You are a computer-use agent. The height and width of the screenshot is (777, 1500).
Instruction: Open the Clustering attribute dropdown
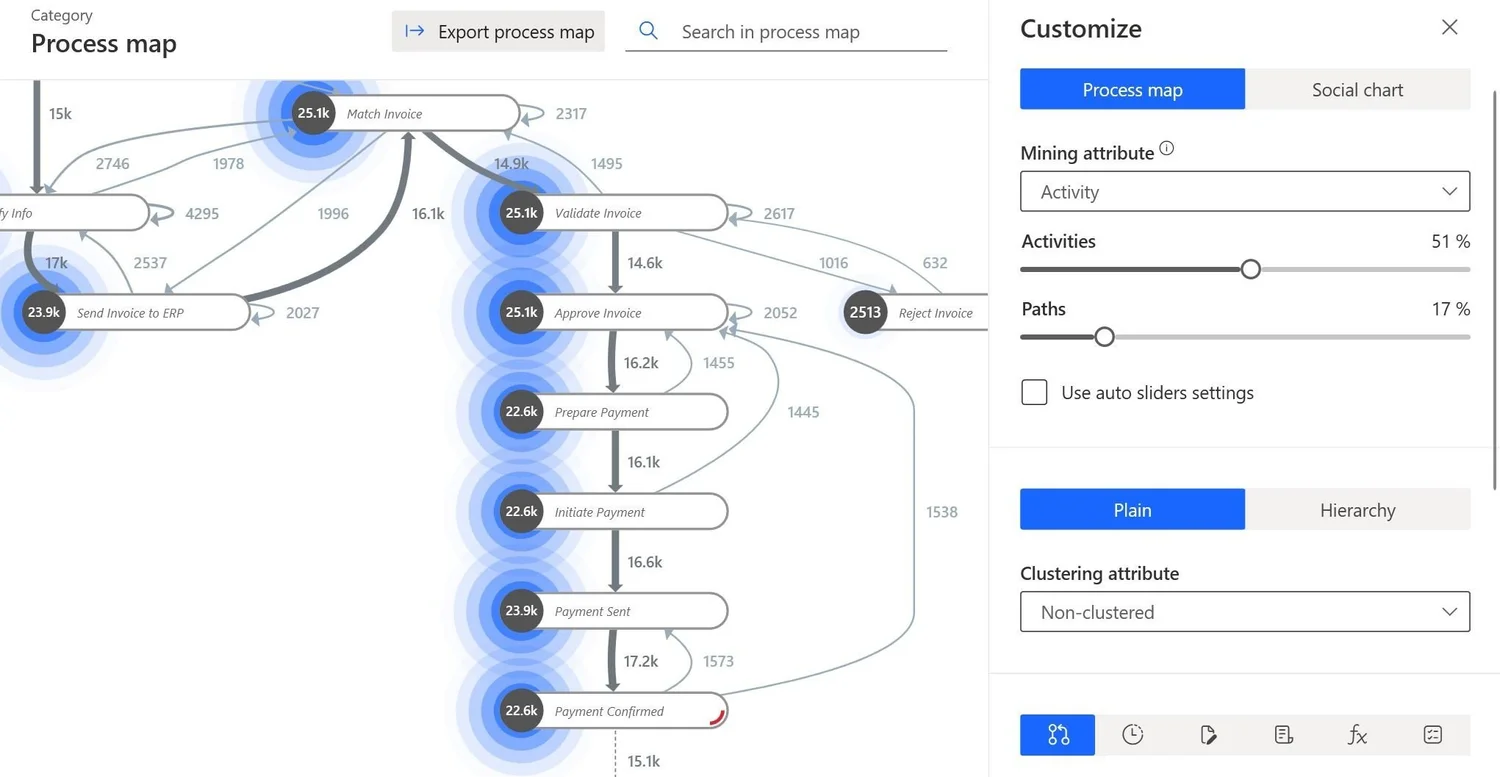pos(1244,612)
